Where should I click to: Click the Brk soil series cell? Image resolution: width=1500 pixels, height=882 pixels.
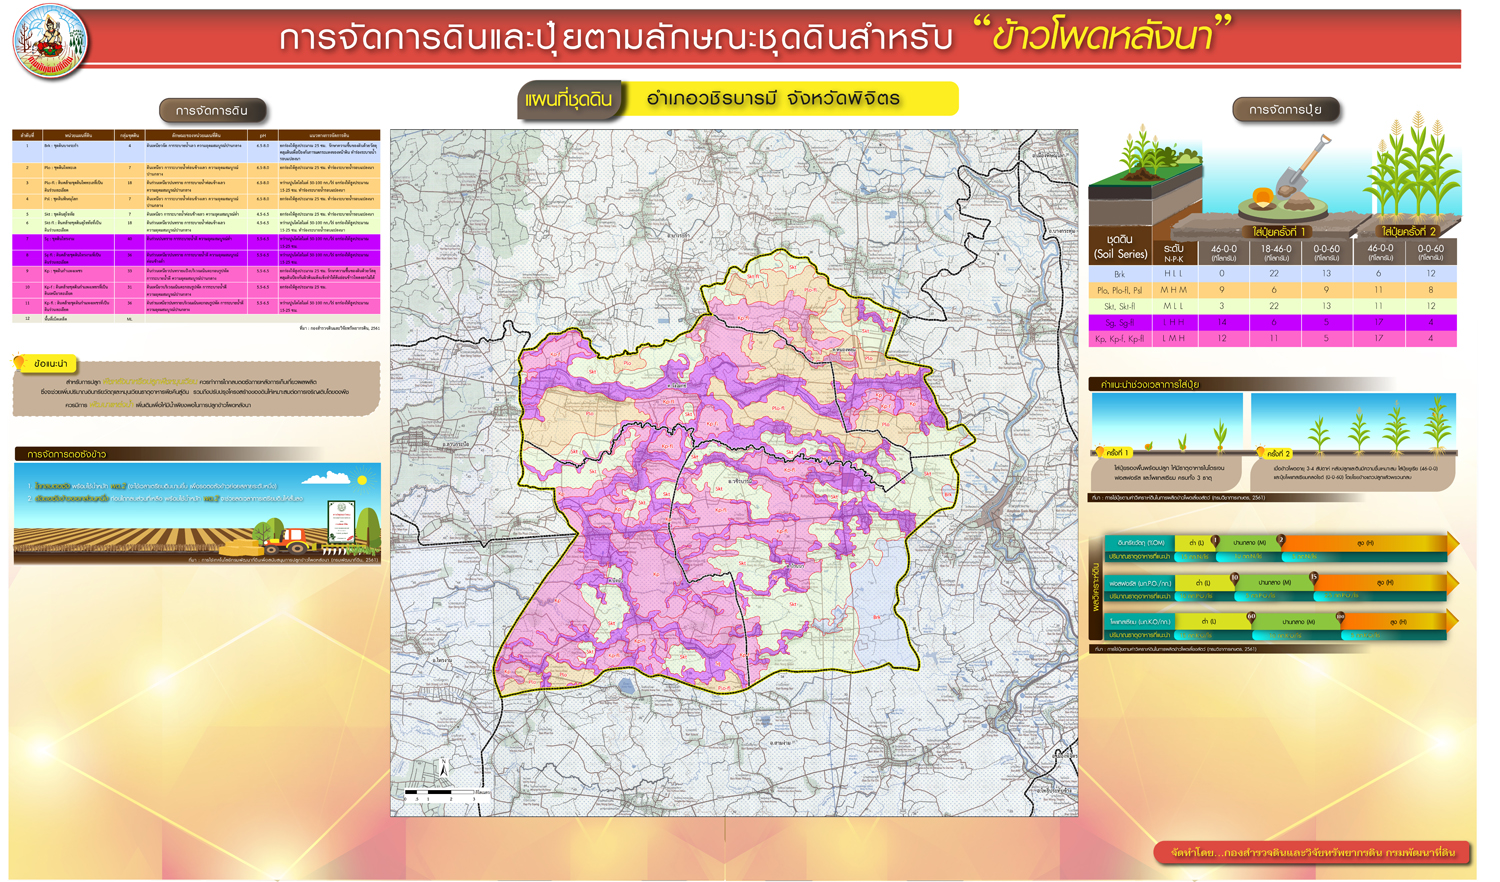click(x=1120, y=273)
